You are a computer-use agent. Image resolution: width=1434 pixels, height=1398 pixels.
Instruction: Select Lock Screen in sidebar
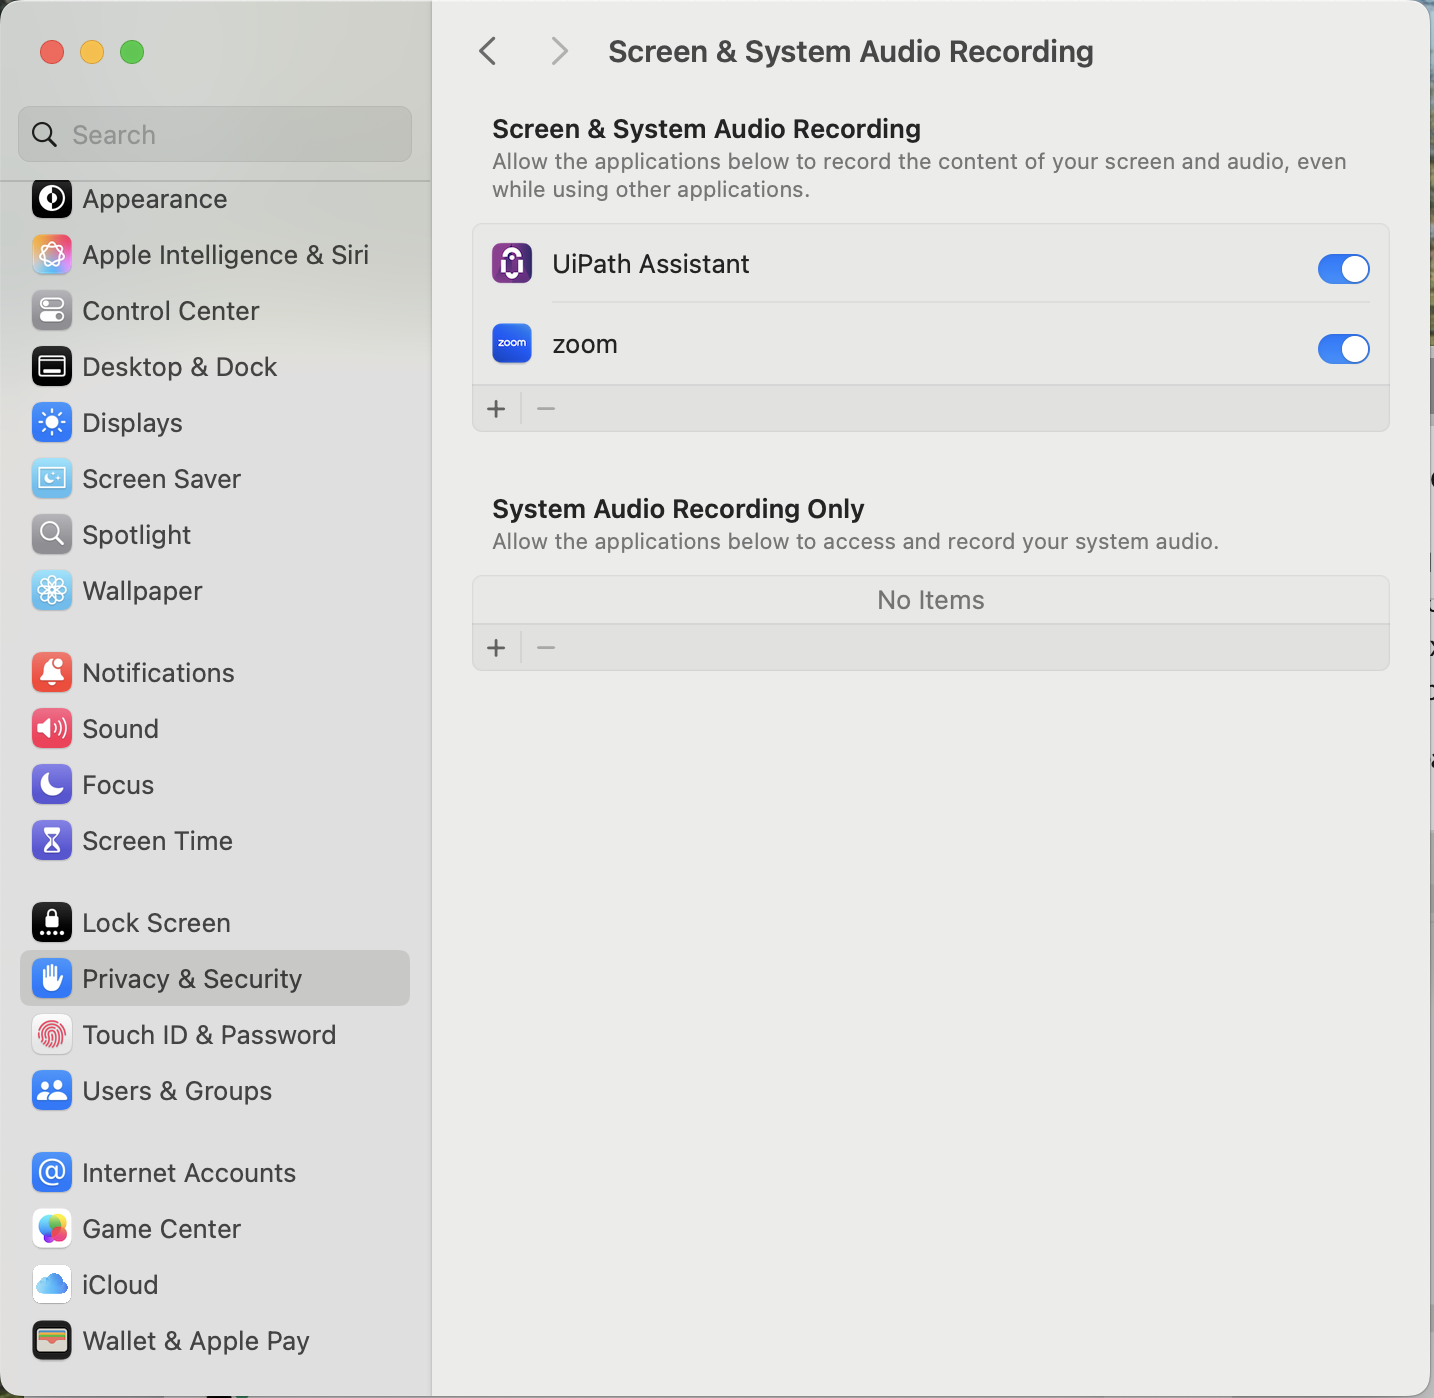point(156,923)
